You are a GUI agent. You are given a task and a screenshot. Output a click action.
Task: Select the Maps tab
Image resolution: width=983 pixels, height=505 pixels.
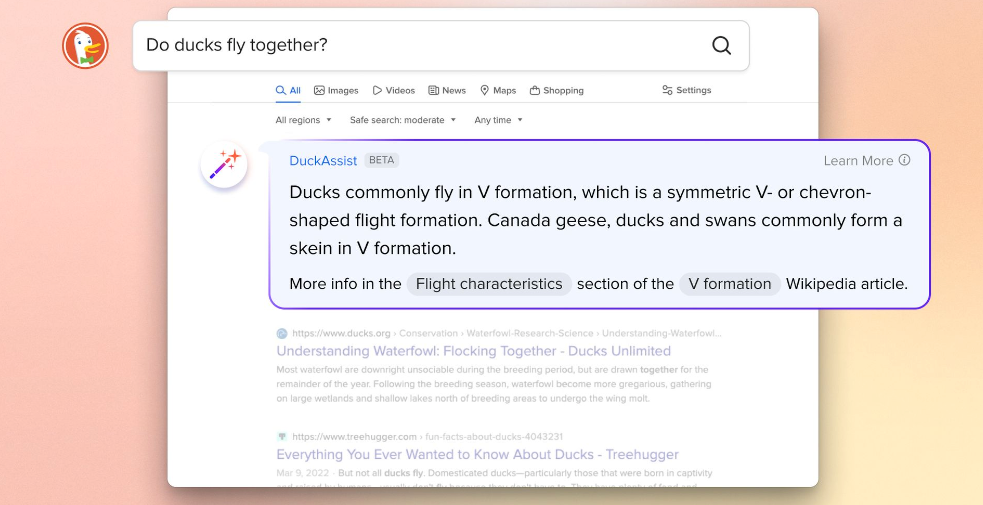[x=498, y=90]
